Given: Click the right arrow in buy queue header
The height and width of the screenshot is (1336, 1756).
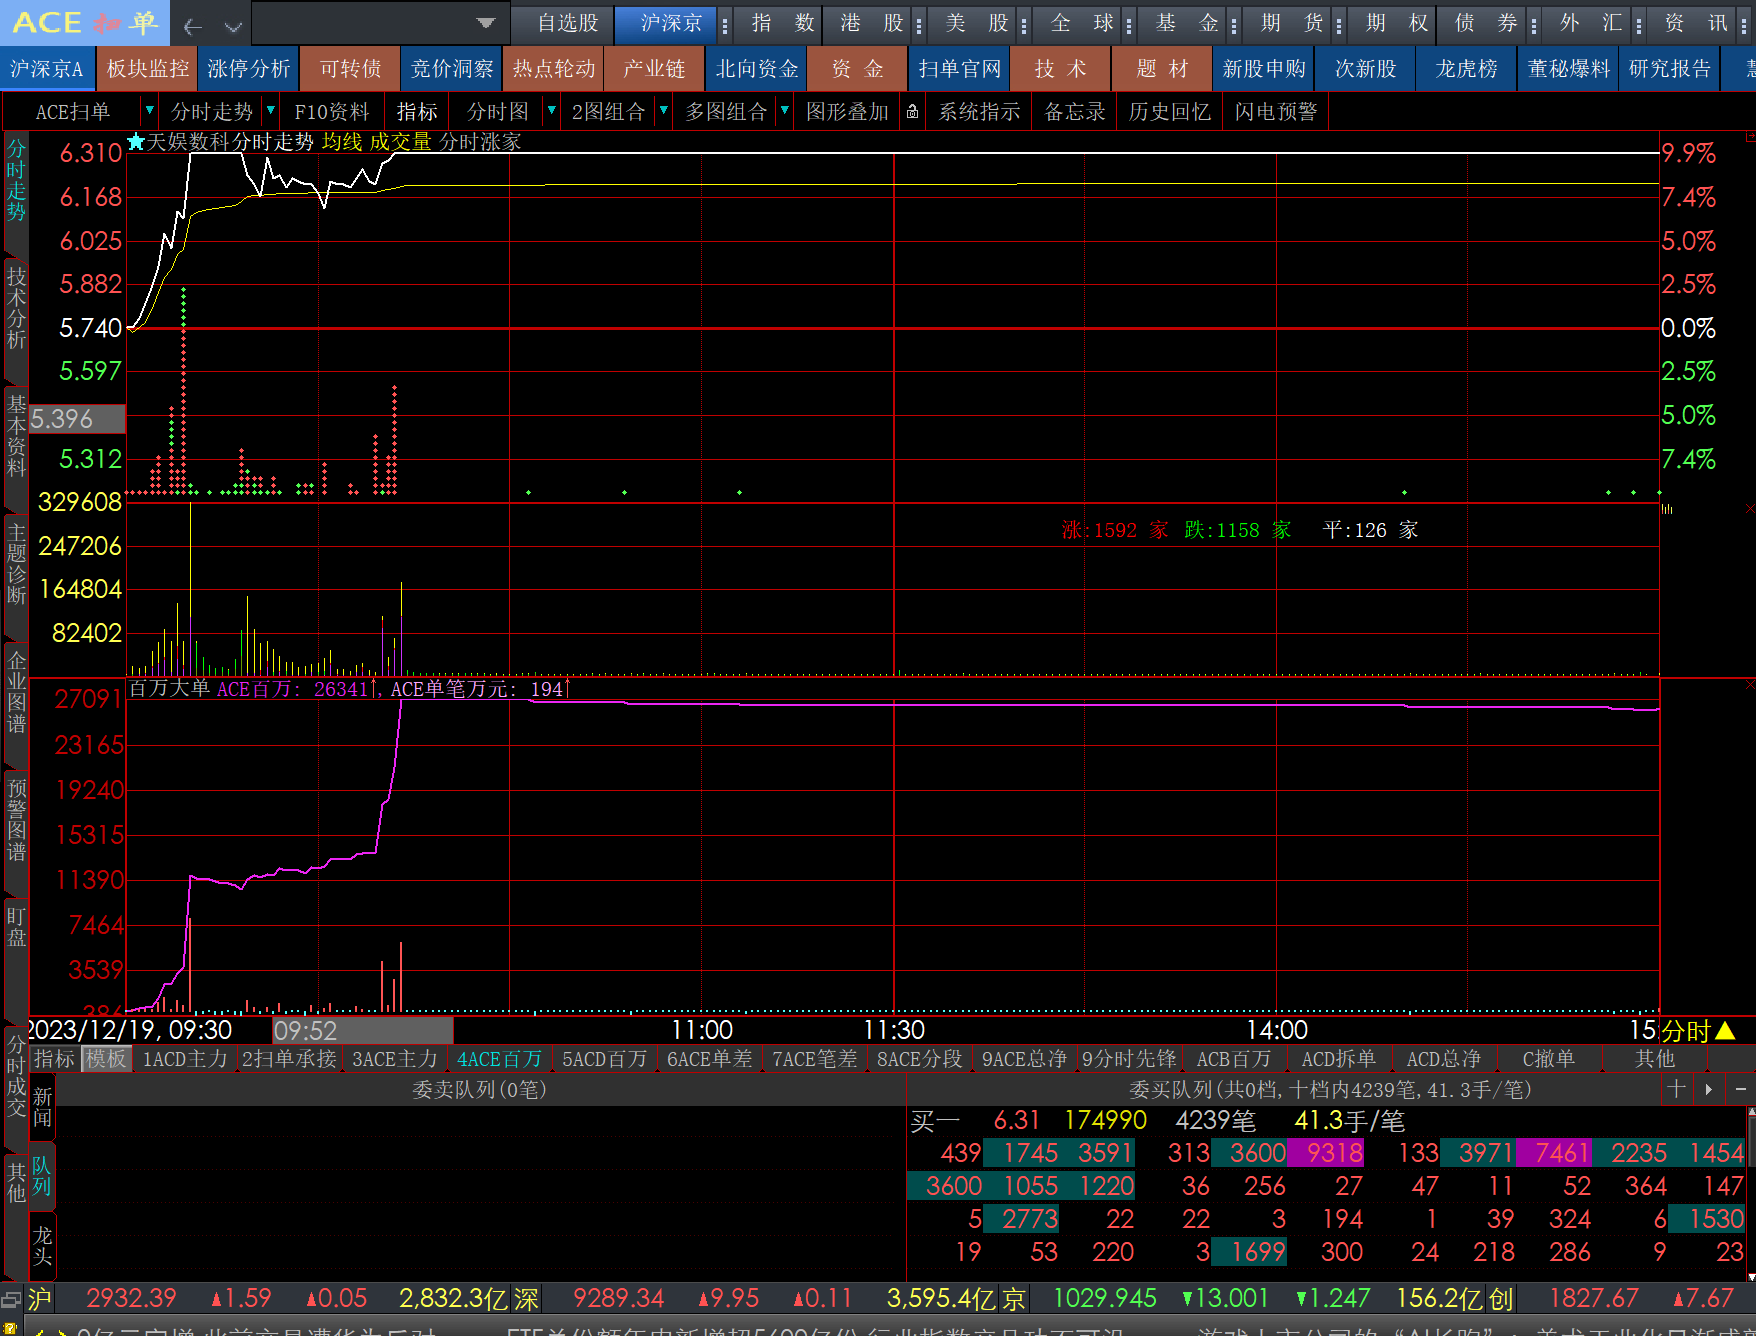Looking at the screenshot, I should (1708, 1089).
